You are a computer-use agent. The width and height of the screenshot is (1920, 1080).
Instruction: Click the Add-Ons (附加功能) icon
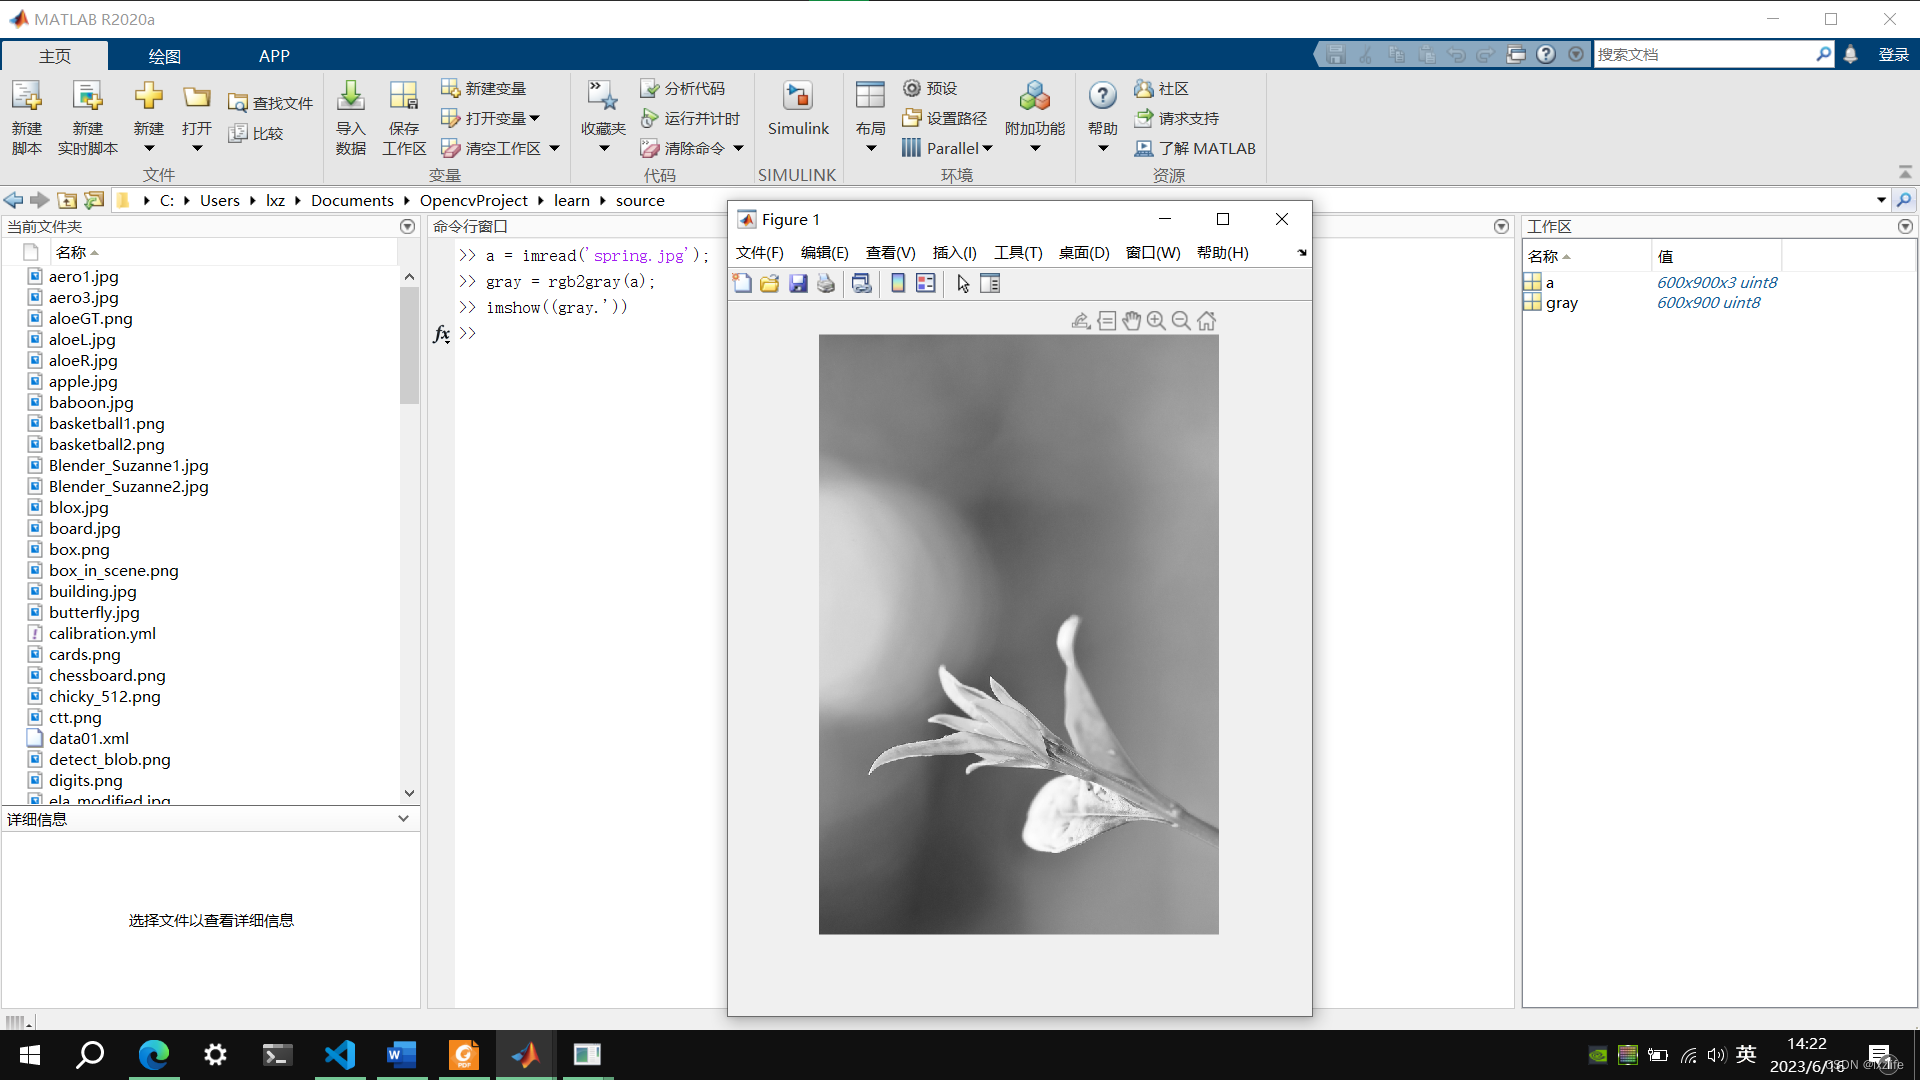[x=1034, y=97]
